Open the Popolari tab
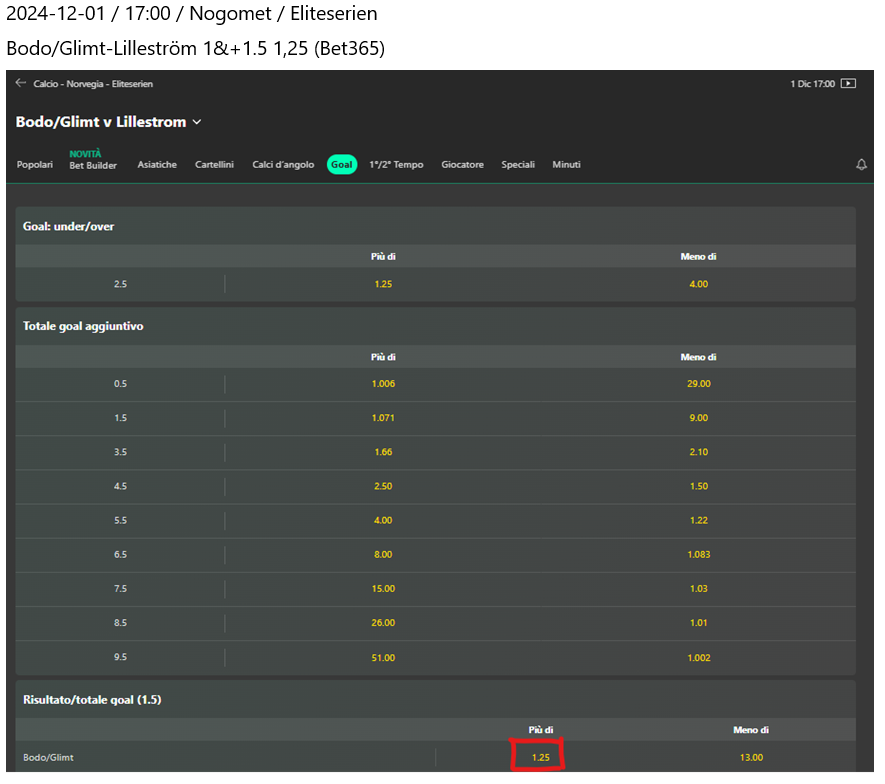This screenshot has height=784, width=885. [35, 165]
